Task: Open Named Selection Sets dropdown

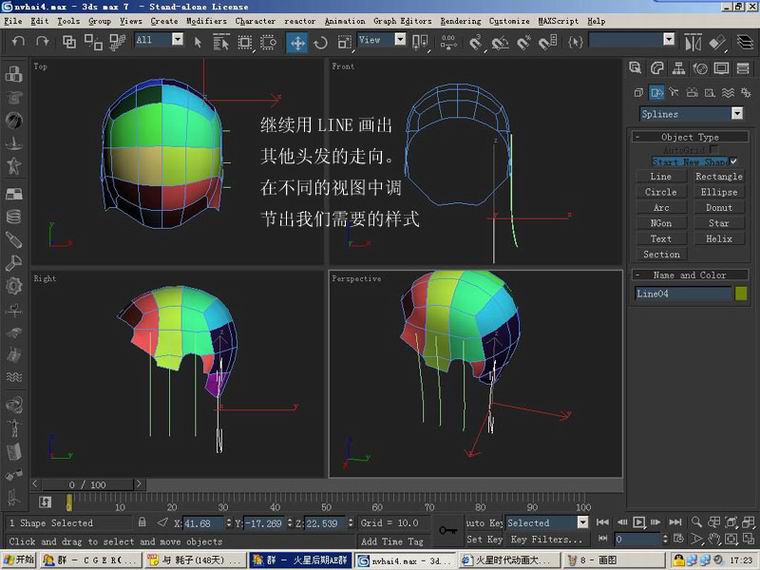Action: click(x=669, y=39)
